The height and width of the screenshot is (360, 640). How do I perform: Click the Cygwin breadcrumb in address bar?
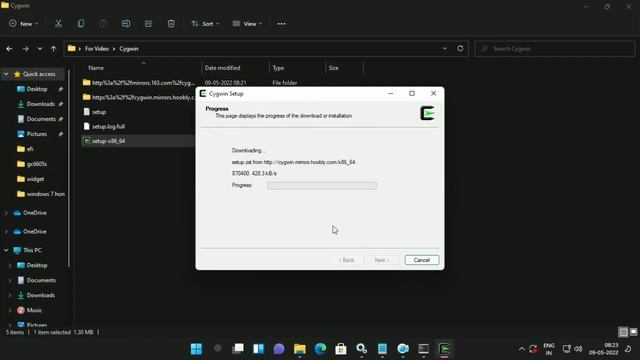129,49
